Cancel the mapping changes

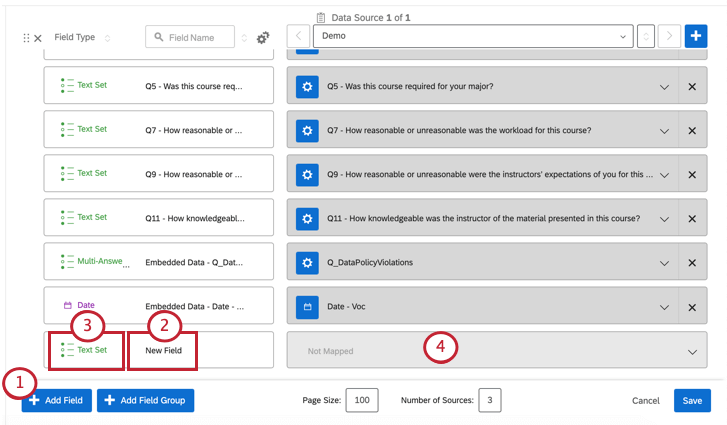[646, 401]
